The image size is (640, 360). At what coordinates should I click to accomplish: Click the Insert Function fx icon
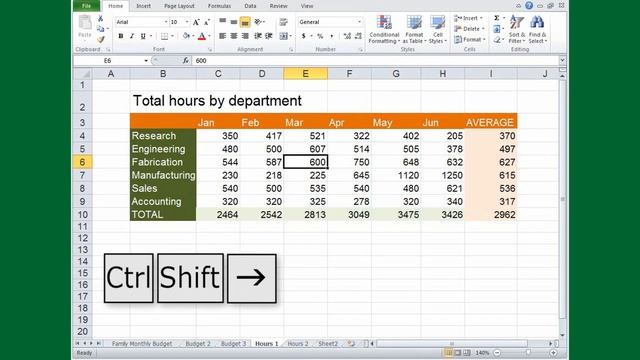(x=185, y=60)
